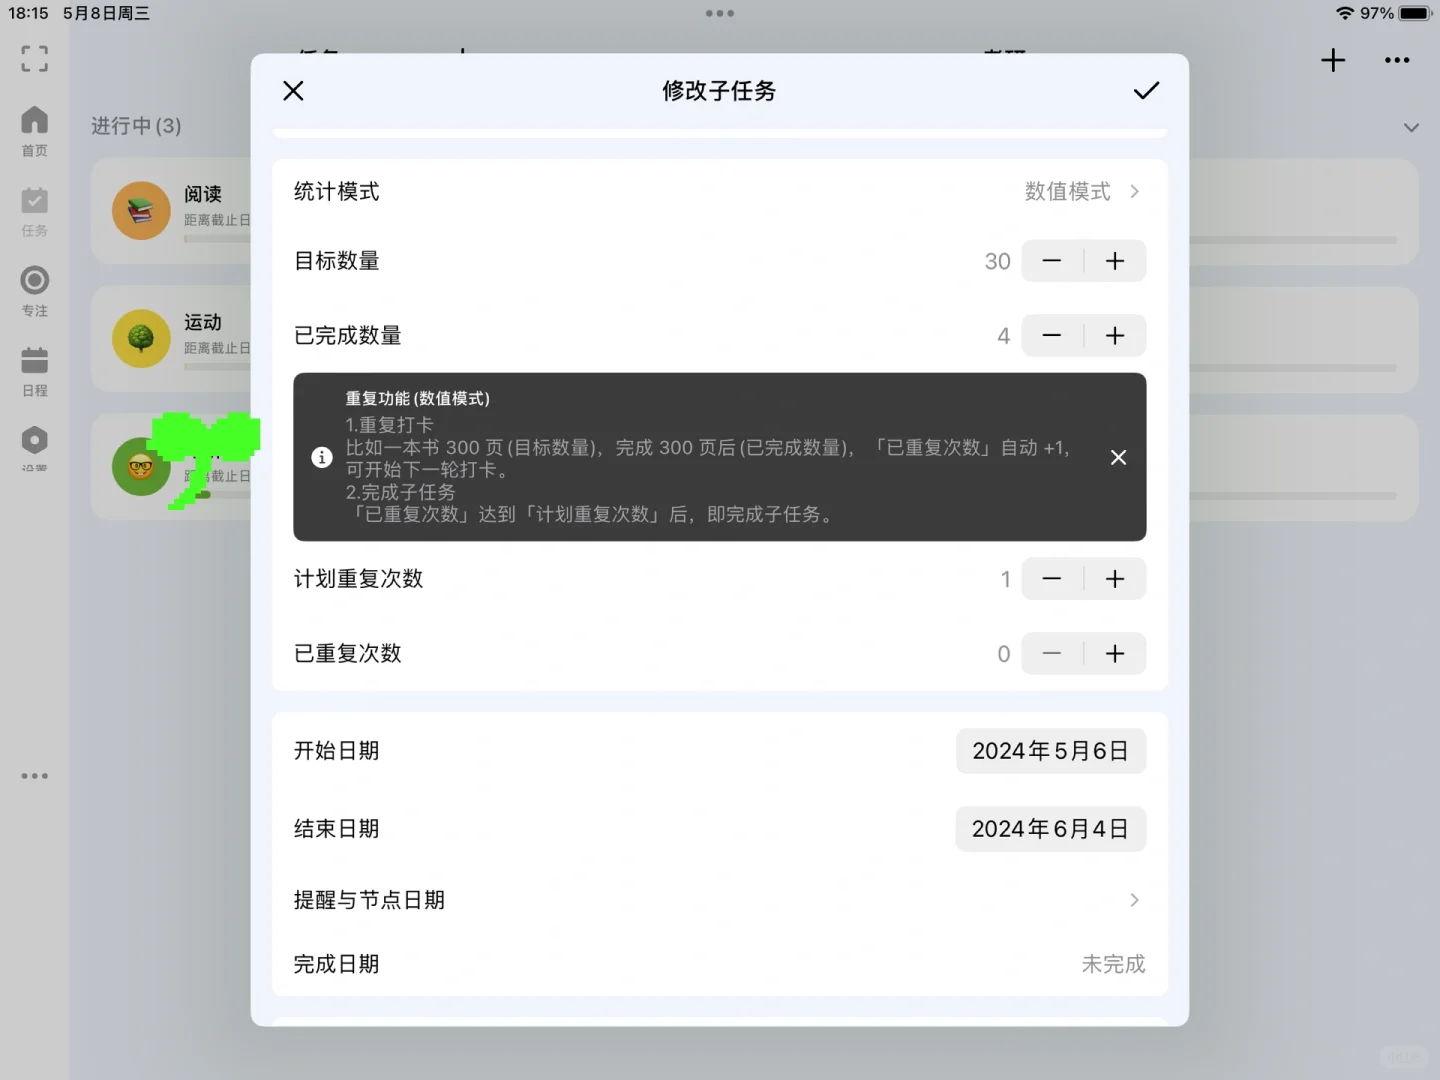Open the 日程 schedule icon
The image size is (1440, 1080).
pyautogui.click(x=34, y=367)
